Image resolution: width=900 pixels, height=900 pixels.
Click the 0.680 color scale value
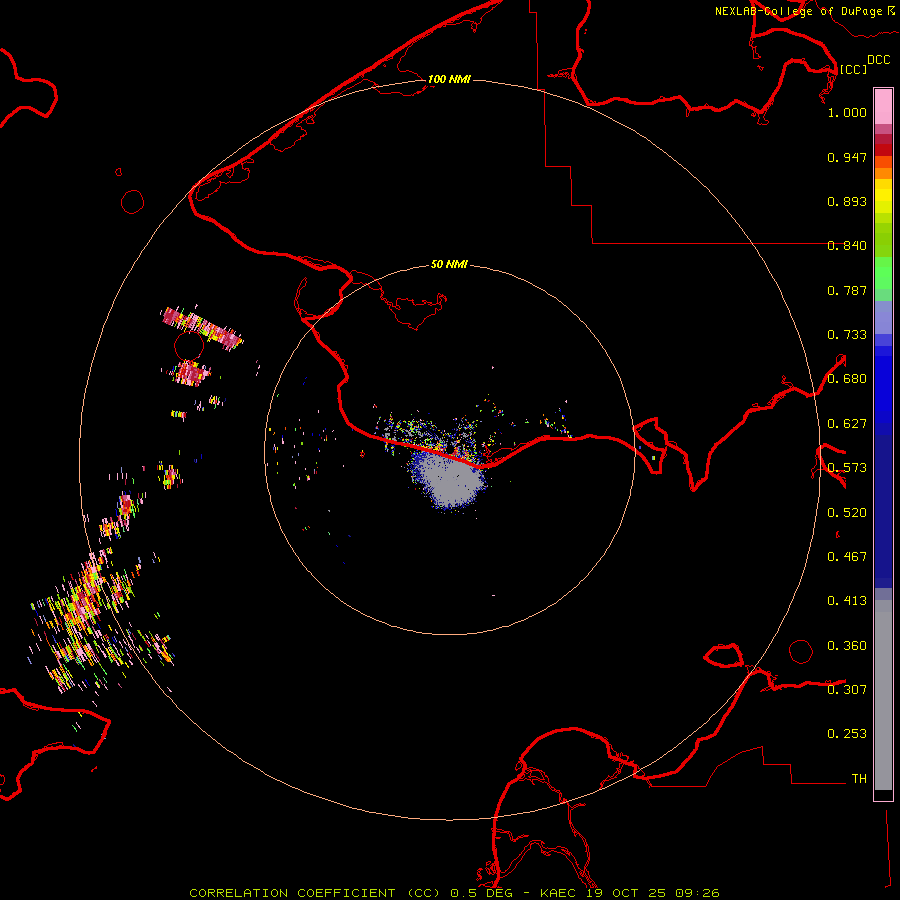click(847, 379)
